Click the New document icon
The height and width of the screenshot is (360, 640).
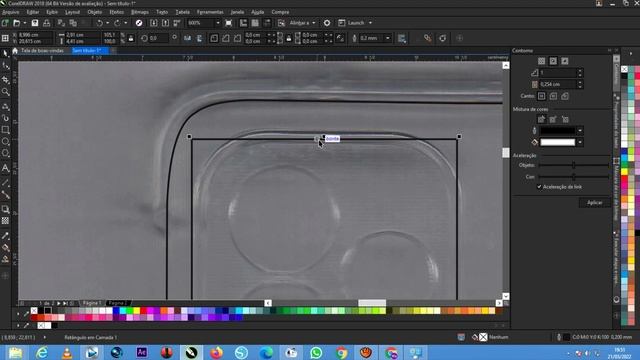pos(5,23)
